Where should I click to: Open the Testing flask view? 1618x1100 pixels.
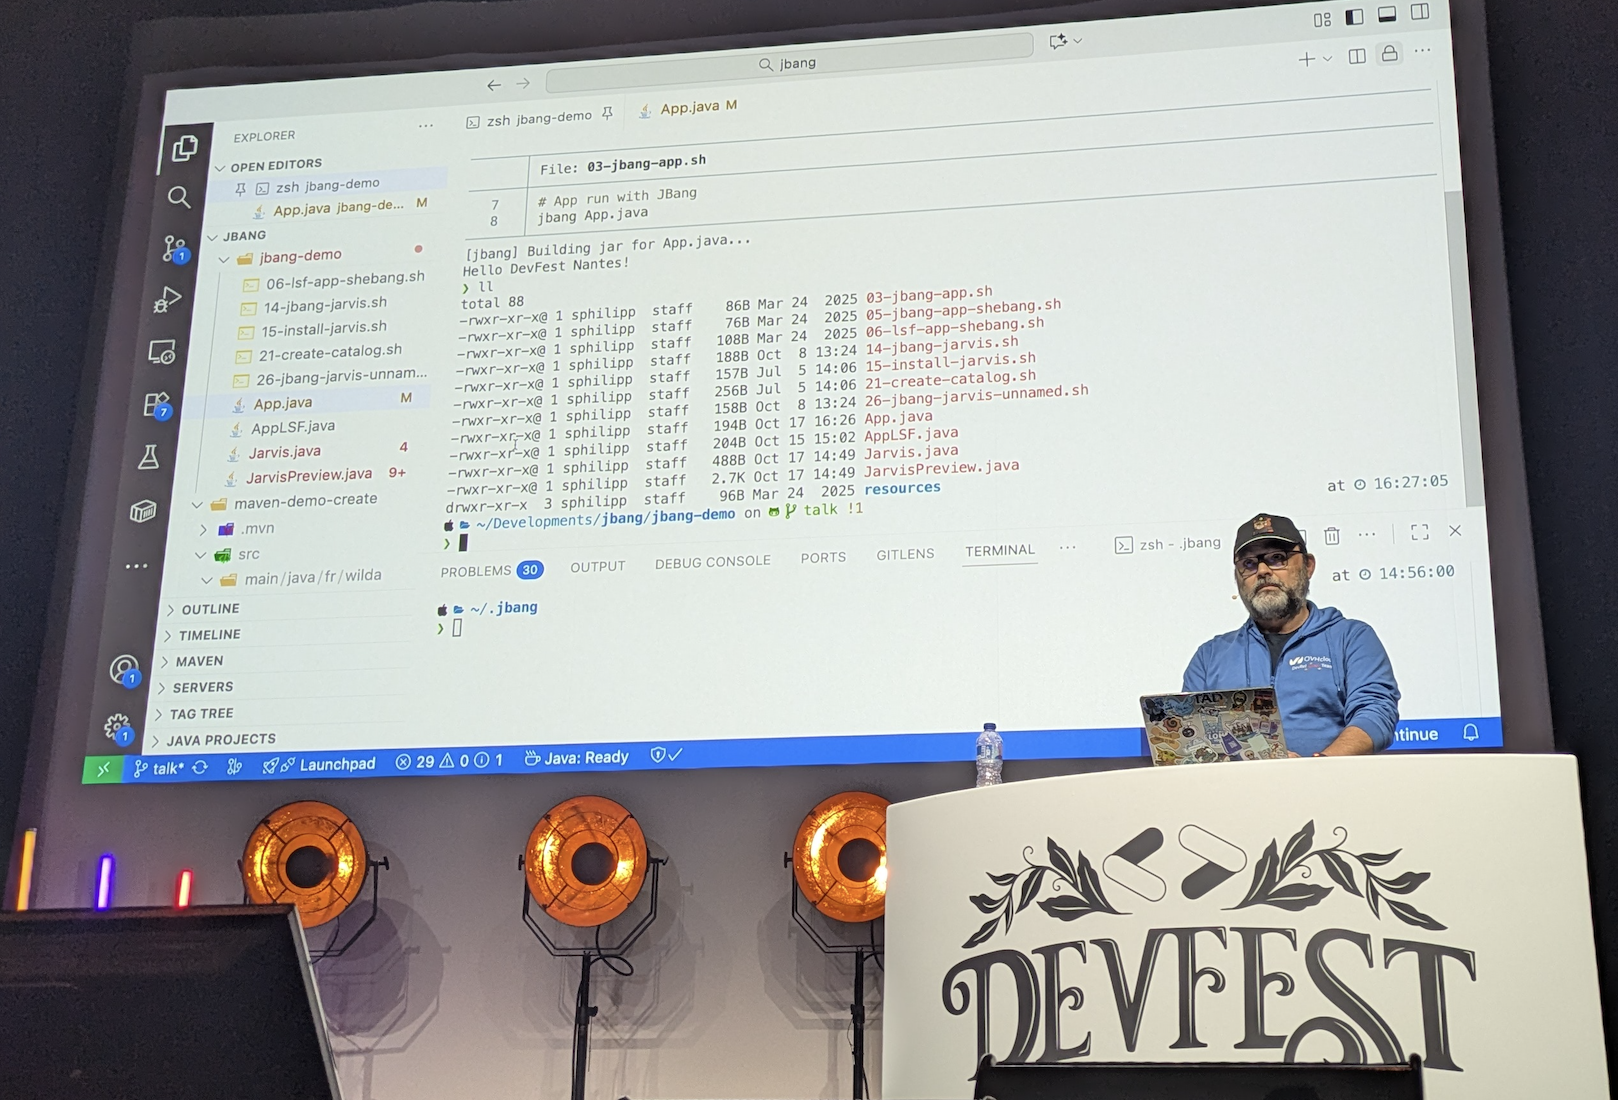[149, 457]
